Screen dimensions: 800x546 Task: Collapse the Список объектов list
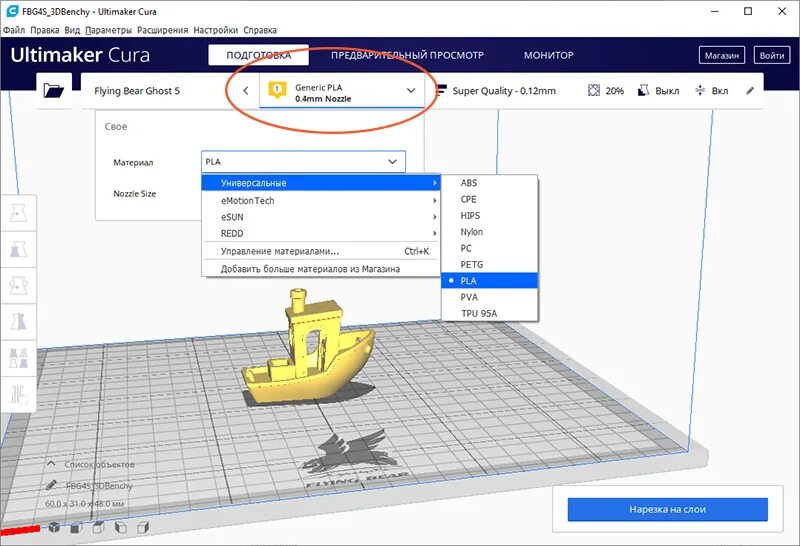coord(52,464)
